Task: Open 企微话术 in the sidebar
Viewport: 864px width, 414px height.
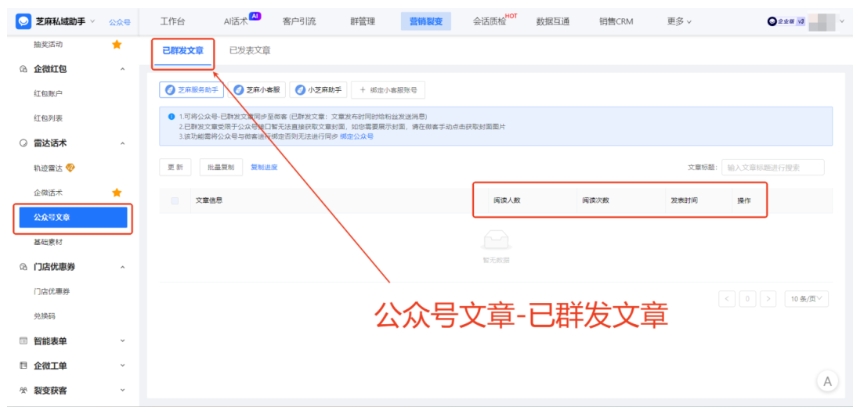Action: pos(48,192)
